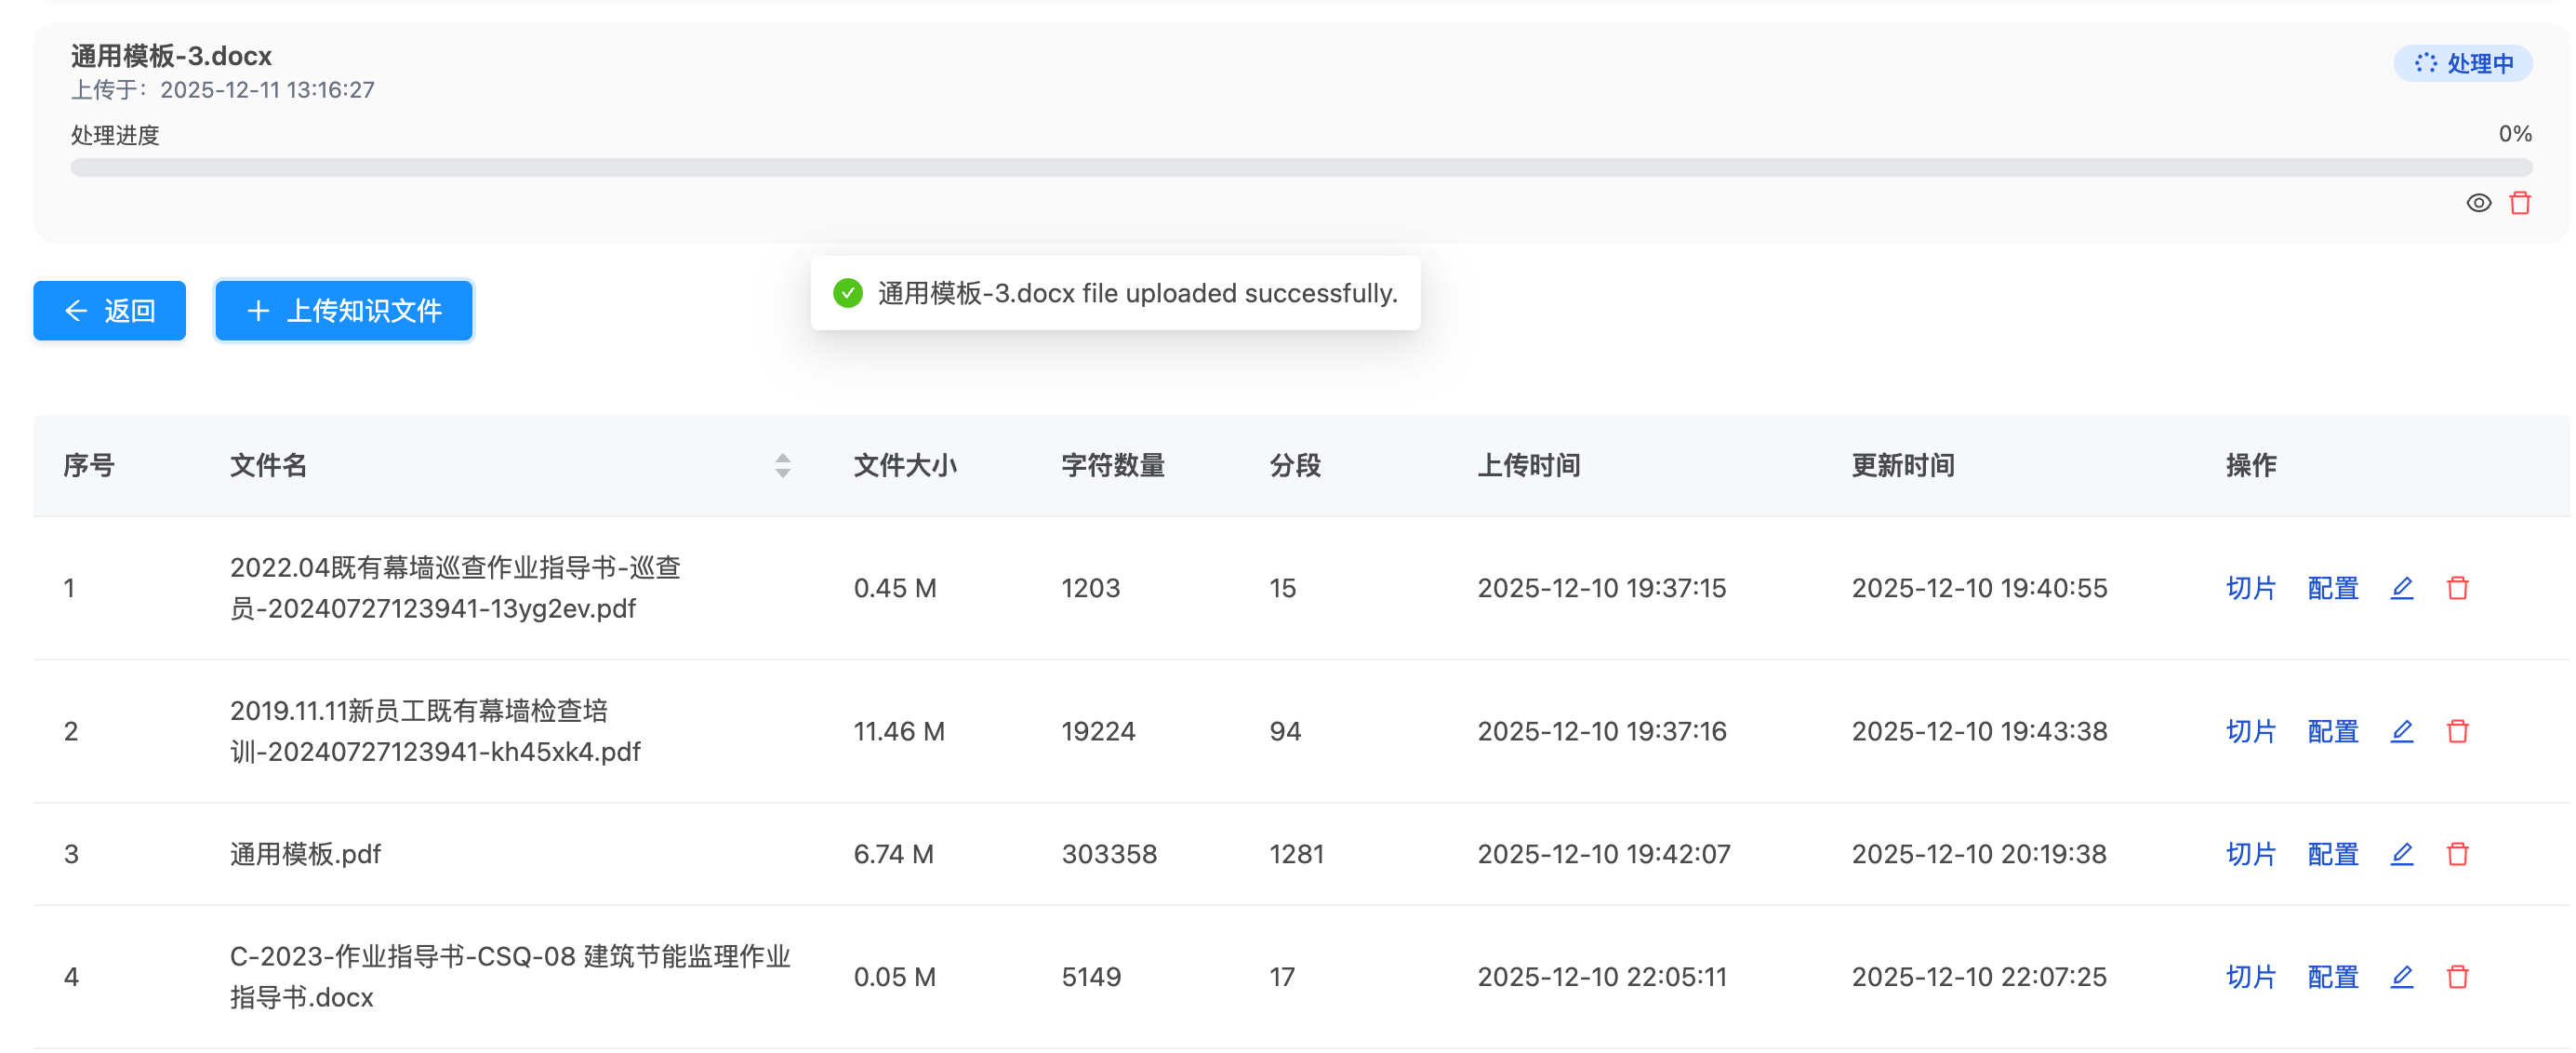
Task: Click edit pencil for 通用模板.pdf
Action: (x=2401, y=854)
